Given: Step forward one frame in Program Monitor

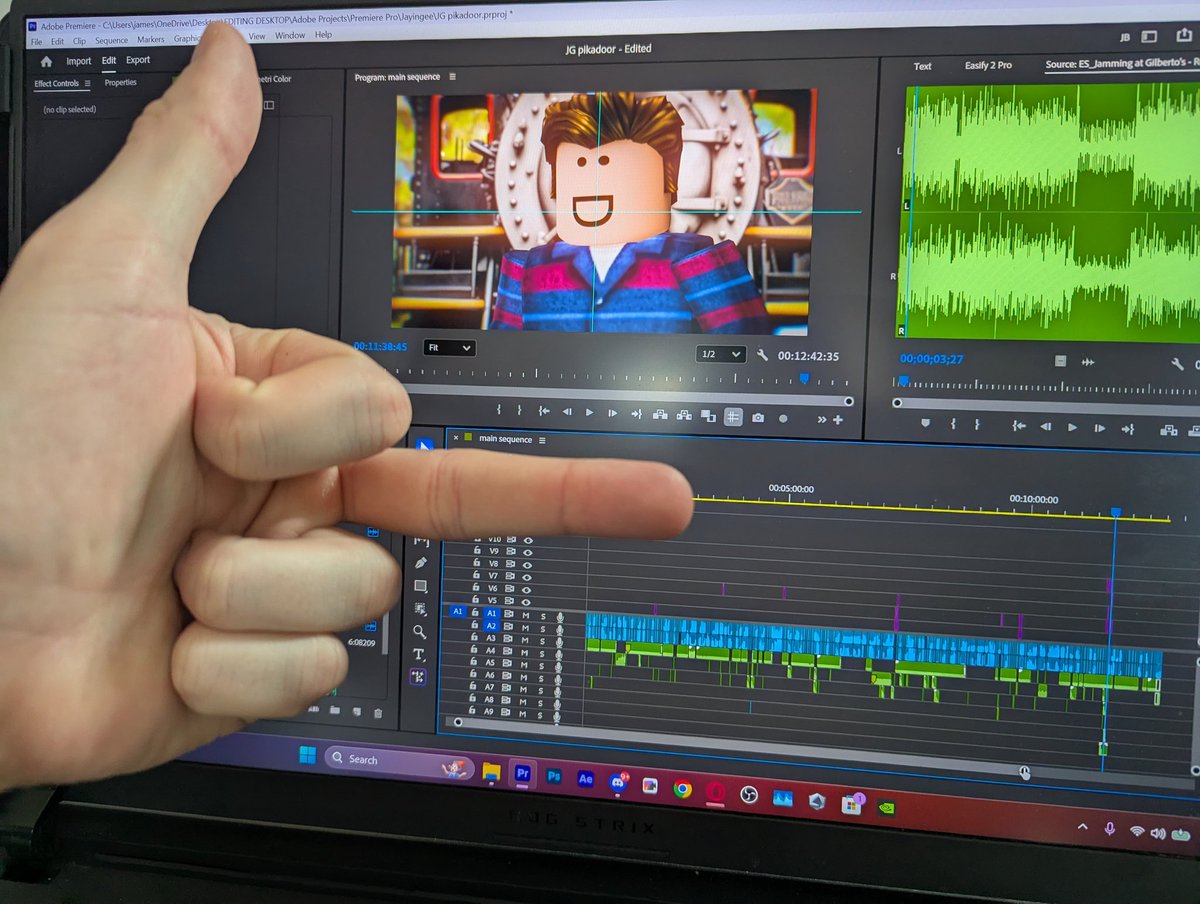Looking at the screenshot, I should (x=613, y=413).
